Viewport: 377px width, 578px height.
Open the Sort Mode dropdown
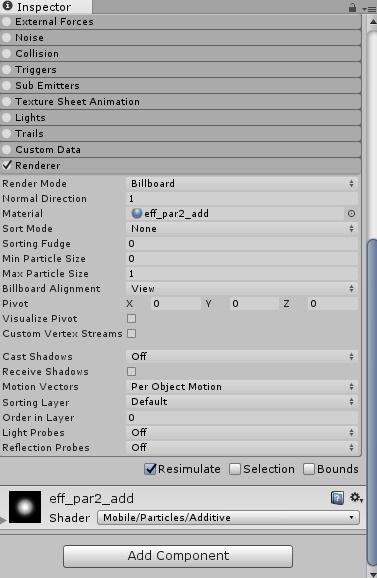(242, 229)
